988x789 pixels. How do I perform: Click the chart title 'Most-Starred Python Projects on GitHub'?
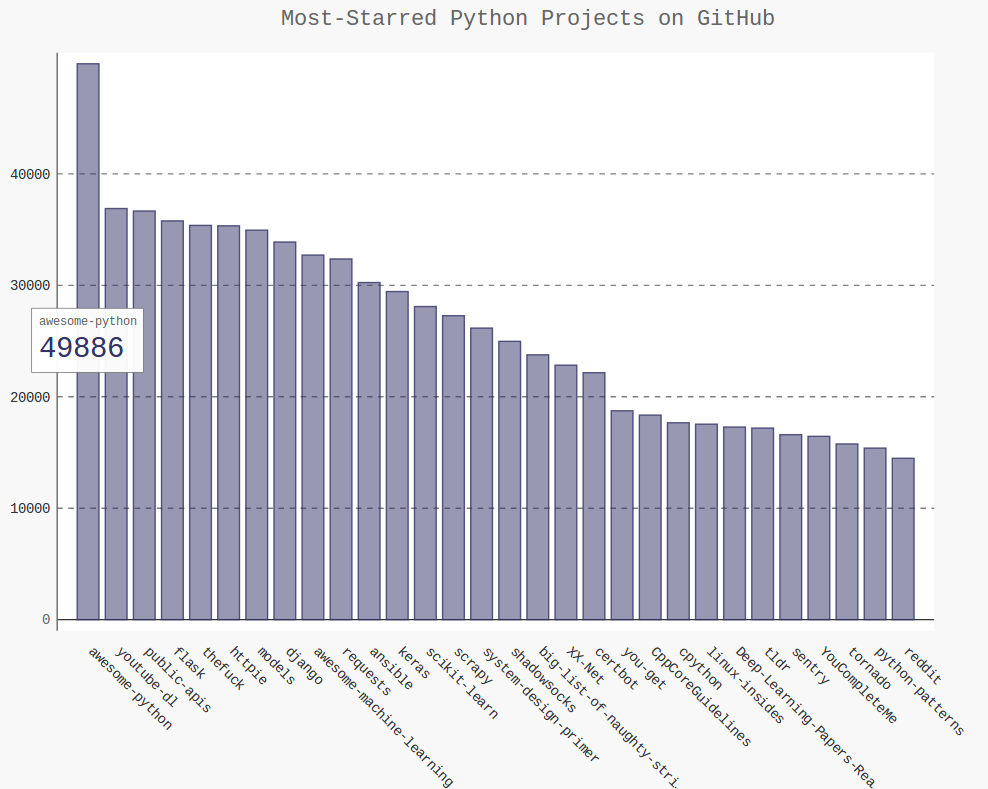pyautogui.click(x=527, y=18)
